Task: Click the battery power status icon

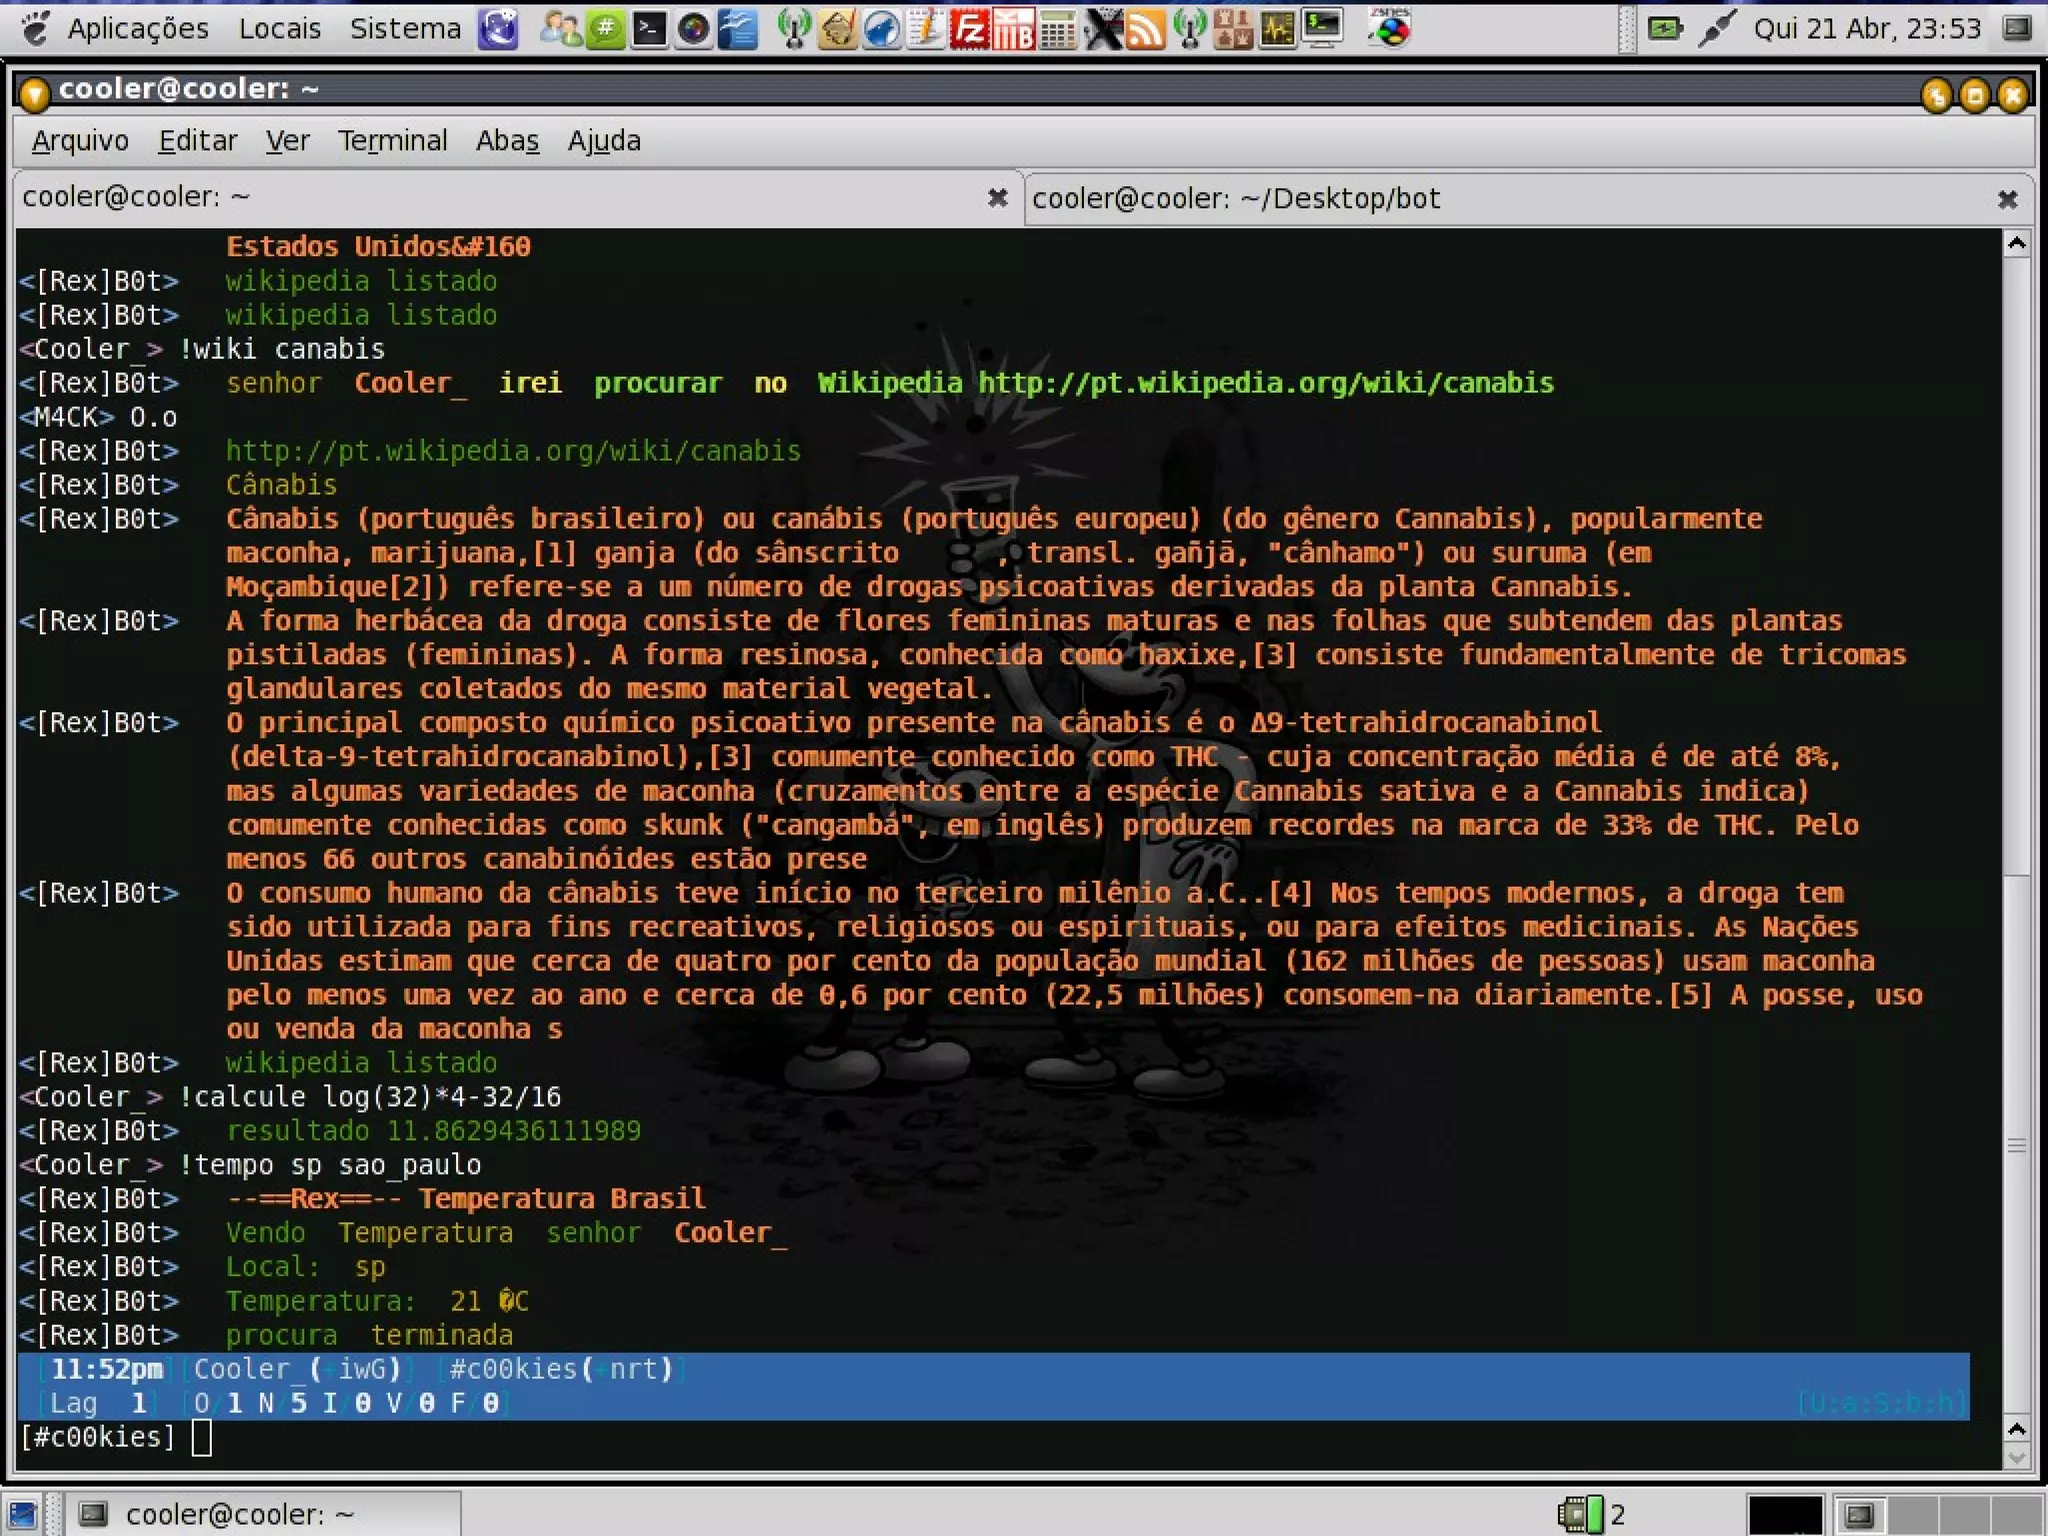Action: coord(1665,28)
